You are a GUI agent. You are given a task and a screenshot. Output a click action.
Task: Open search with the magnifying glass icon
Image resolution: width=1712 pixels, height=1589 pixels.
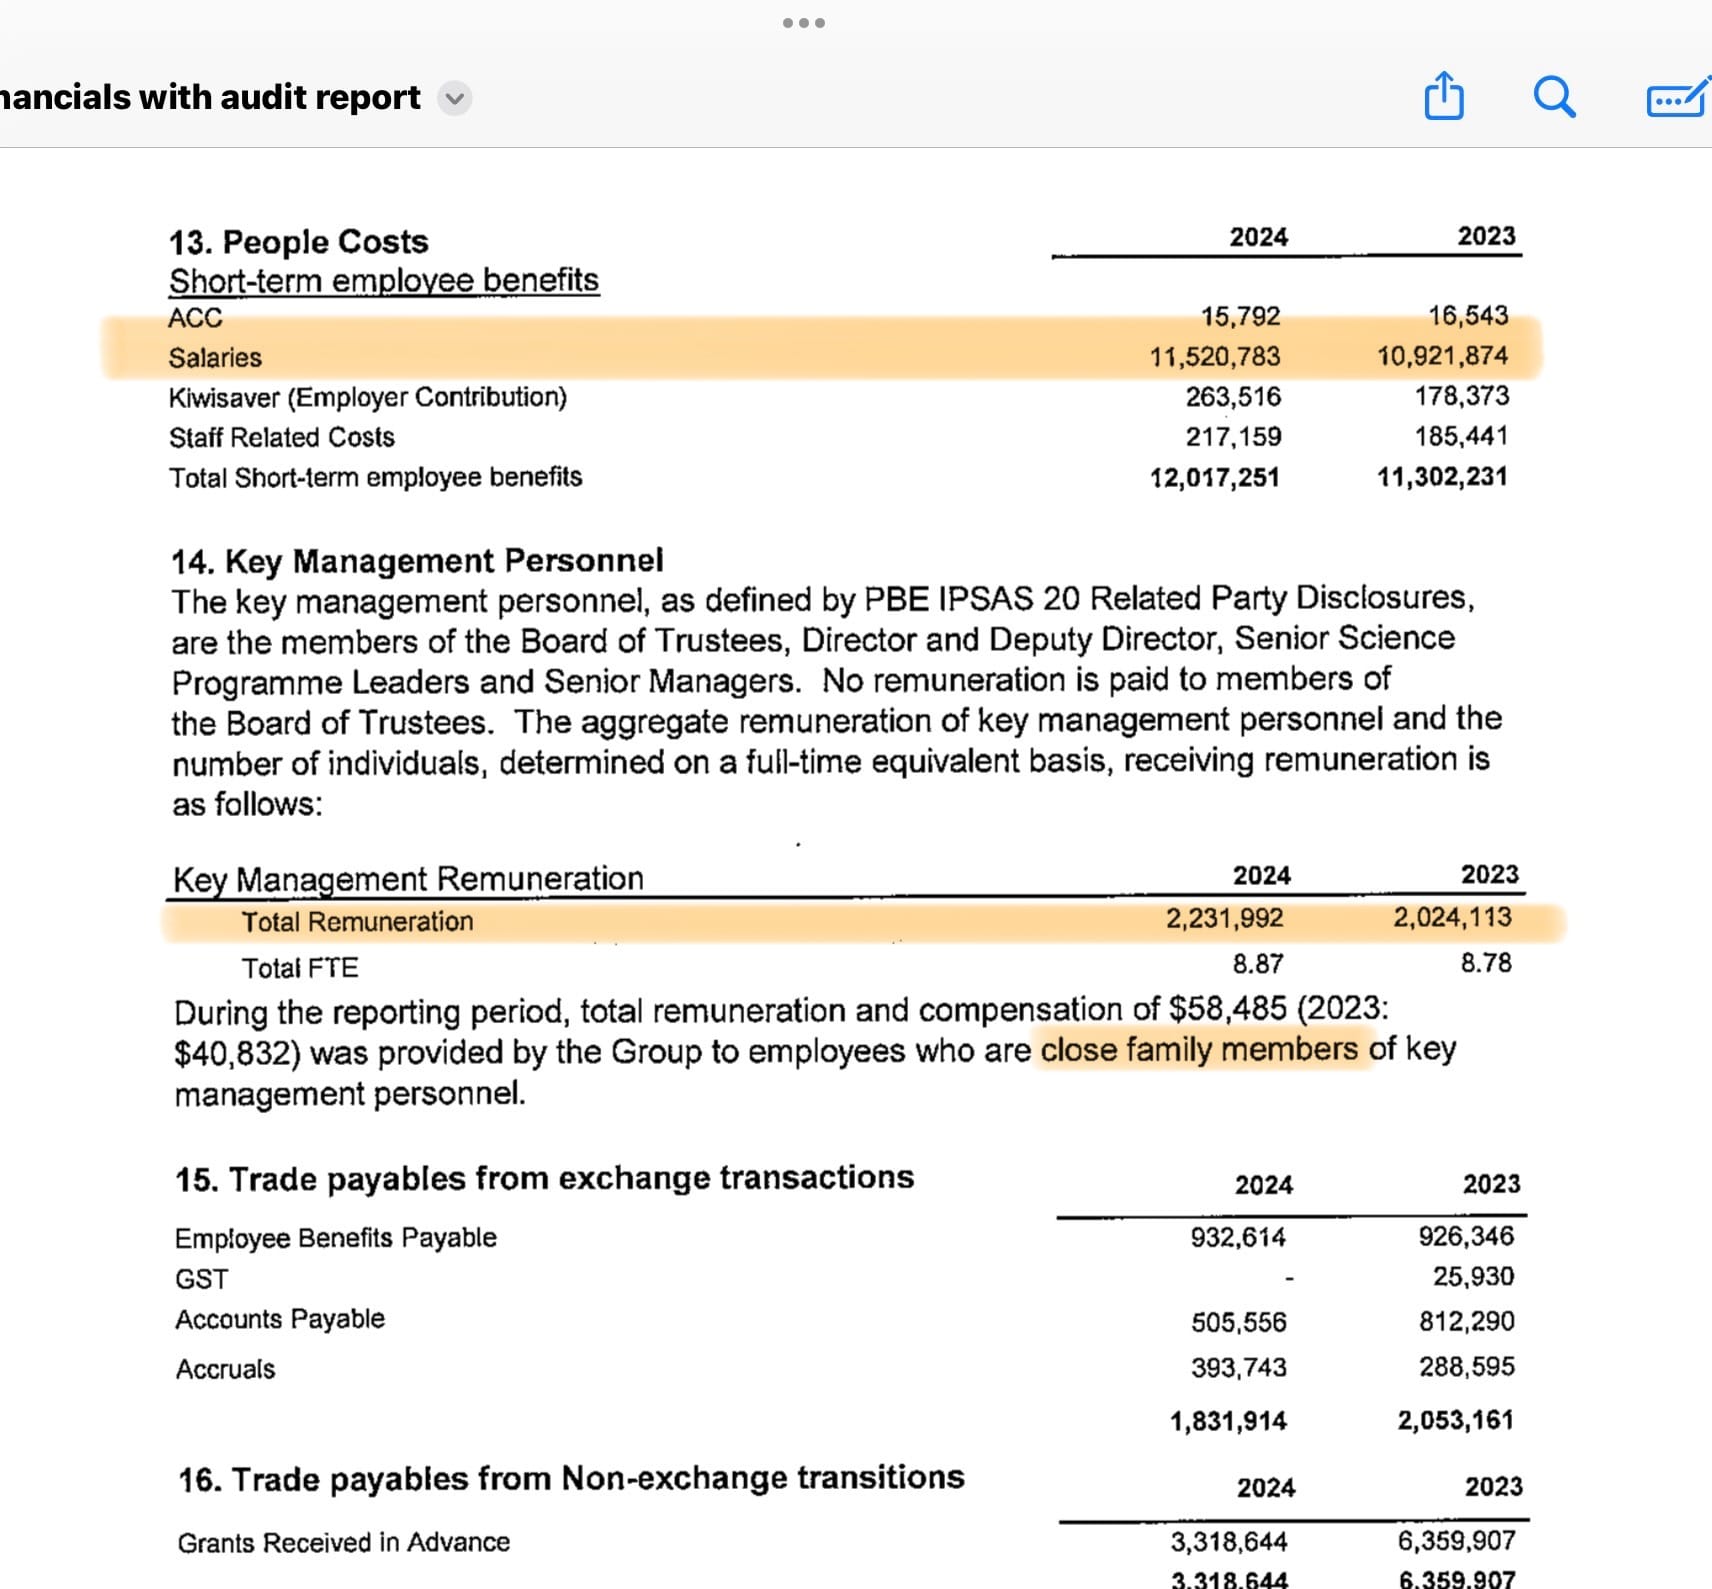(1554, 97)
